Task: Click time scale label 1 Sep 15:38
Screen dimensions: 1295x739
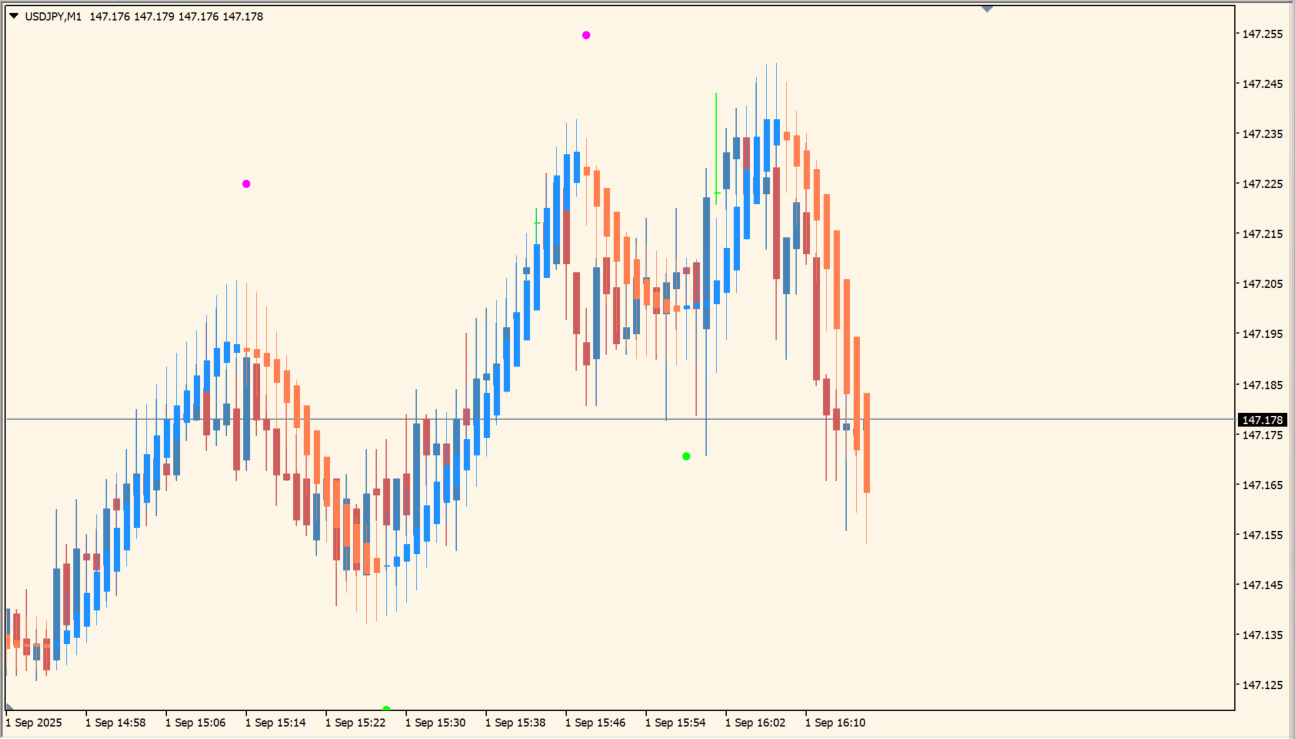Action: (x=515, y=722)
